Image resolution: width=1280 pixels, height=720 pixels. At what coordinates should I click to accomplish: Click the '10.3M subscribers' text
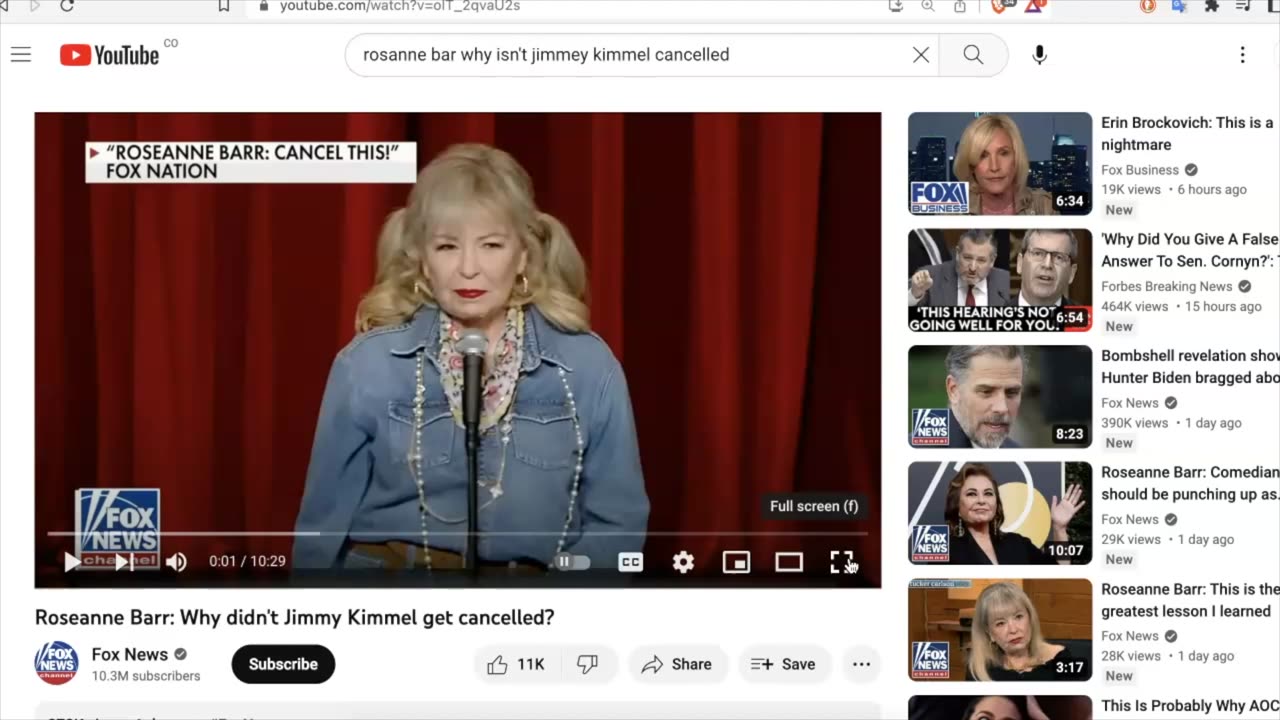pyautogui.click(x=146, y=676)
